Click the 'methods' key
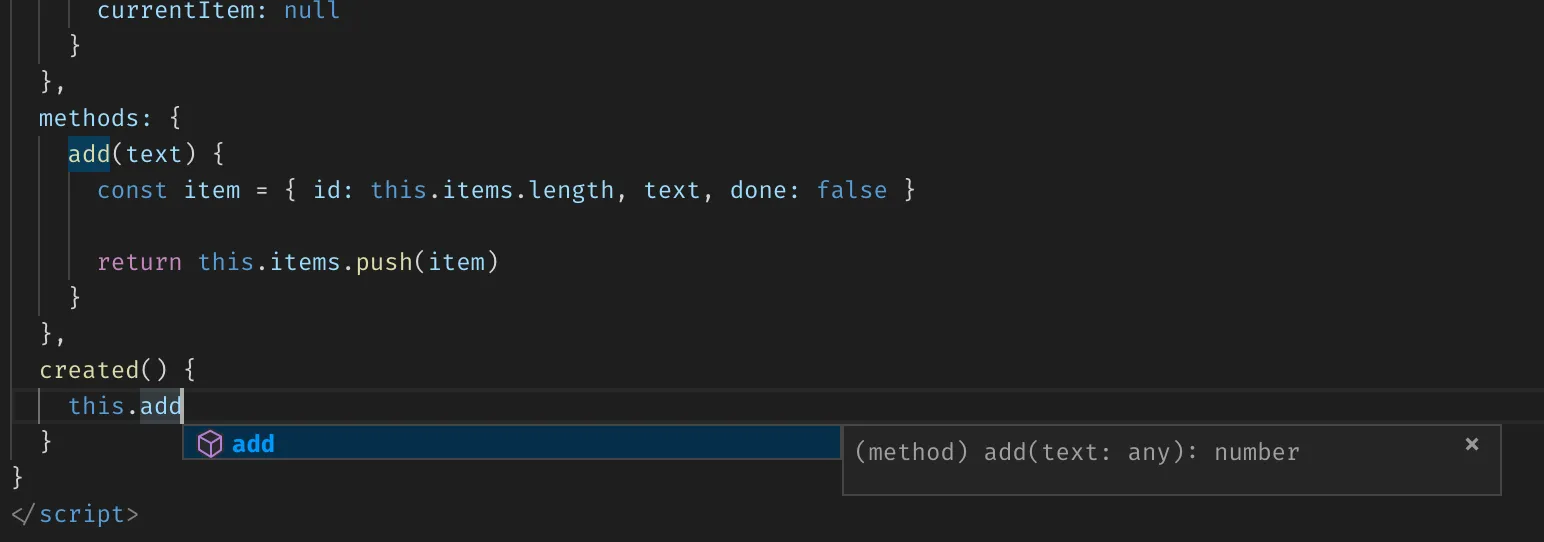The width and height of the screenshot is (1544, 542). (x=88, y=118)
